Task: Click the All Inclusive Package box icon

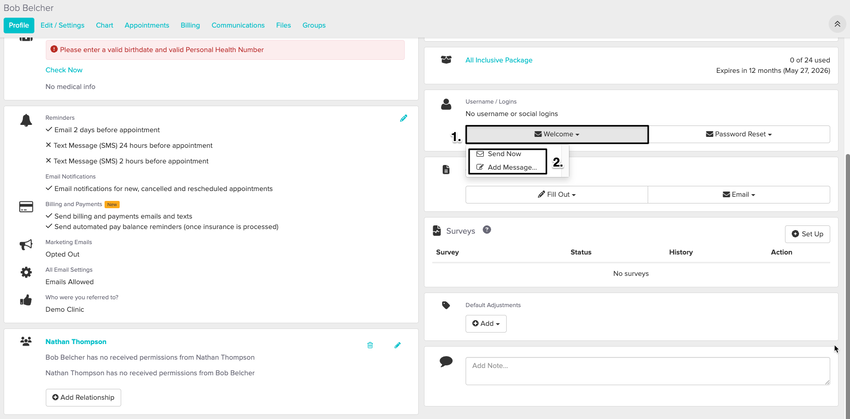Action: [x=446, y=60]
